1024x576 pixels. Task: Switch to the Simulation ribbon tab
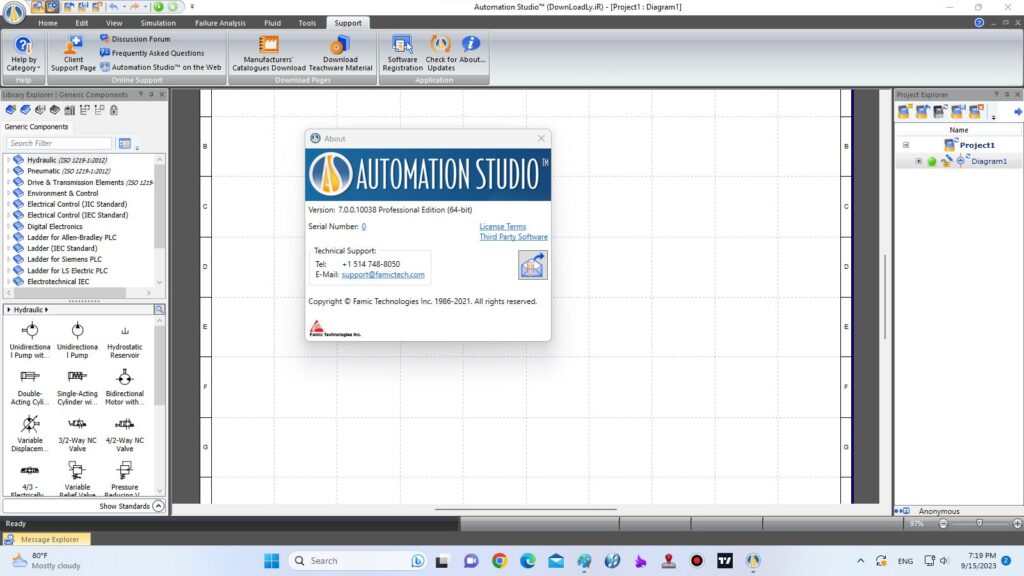point(158,22)
